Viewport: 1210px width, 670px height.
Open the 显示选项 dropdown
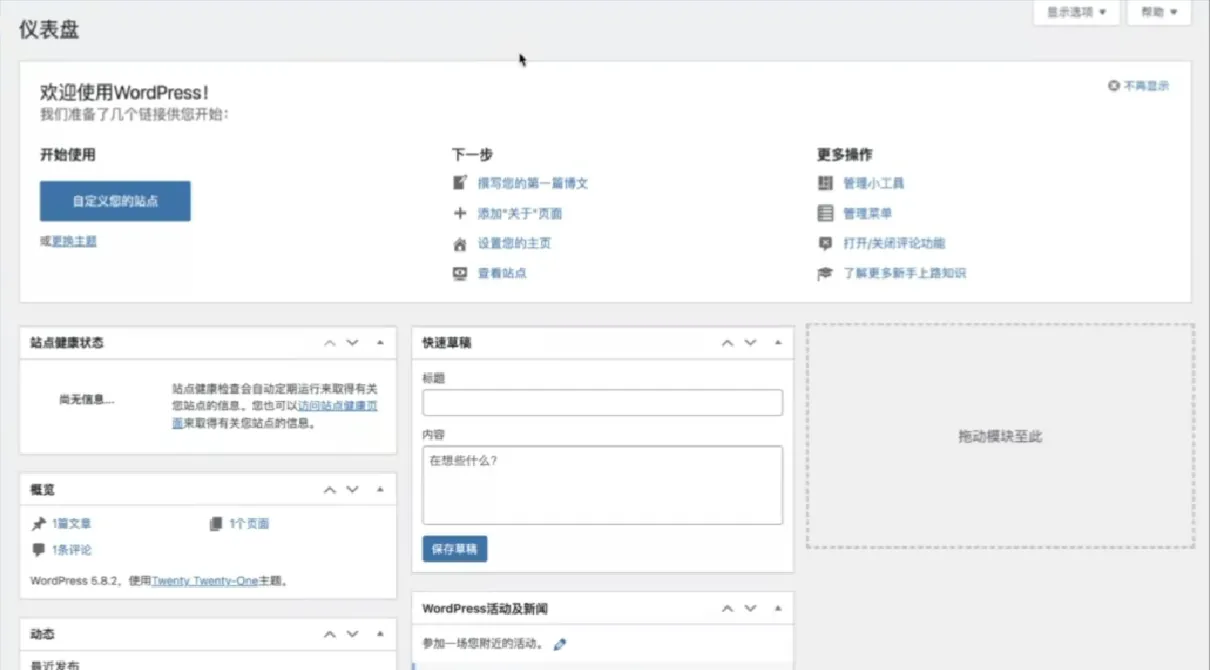coord(1075,13)
